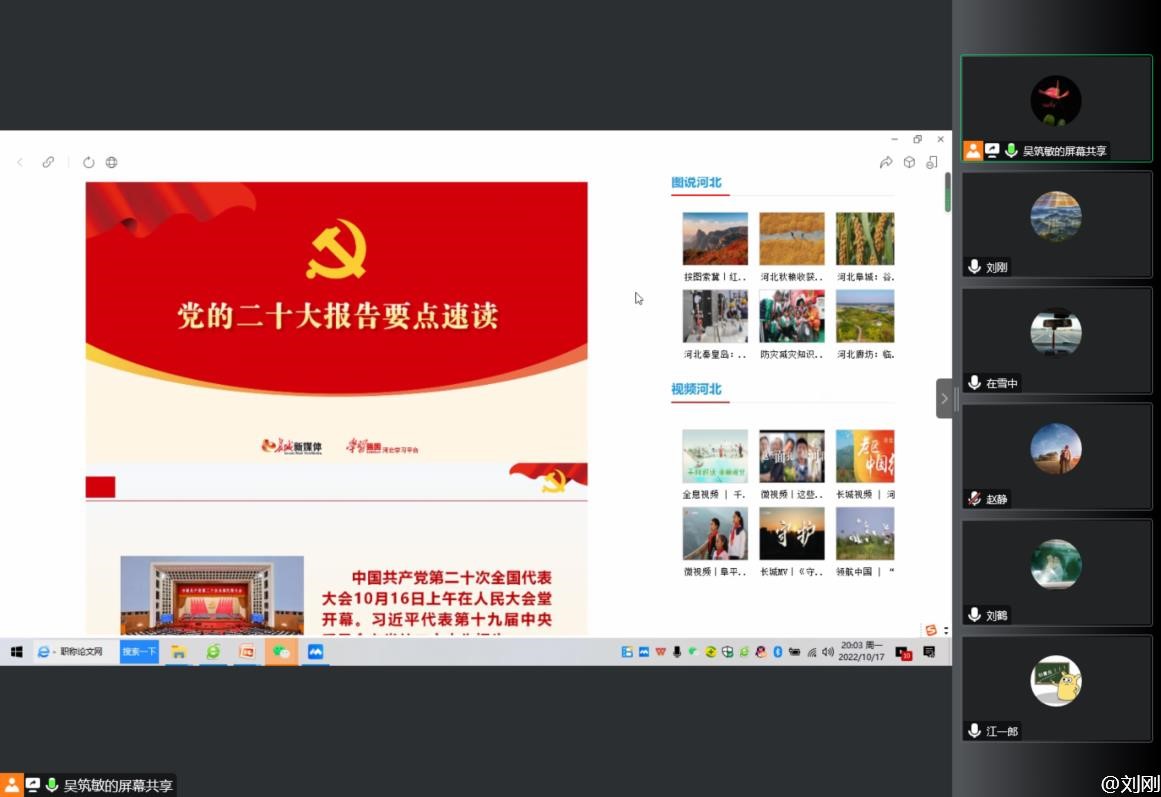Toggle microphone icon on 赵静's tile
Image resolution: width=1161 pixels, height=797 pixels.
(x=974, y=499)
